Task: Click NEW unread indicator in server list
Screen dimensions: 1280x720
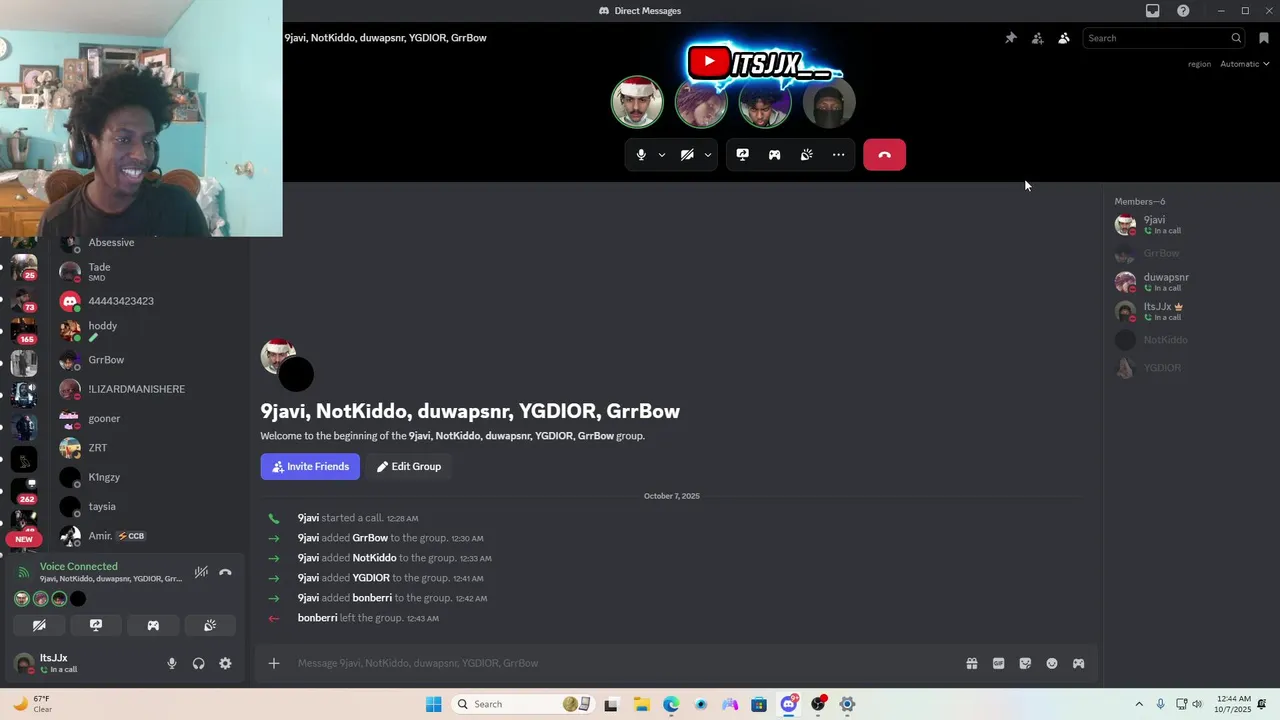Action: 24,539
